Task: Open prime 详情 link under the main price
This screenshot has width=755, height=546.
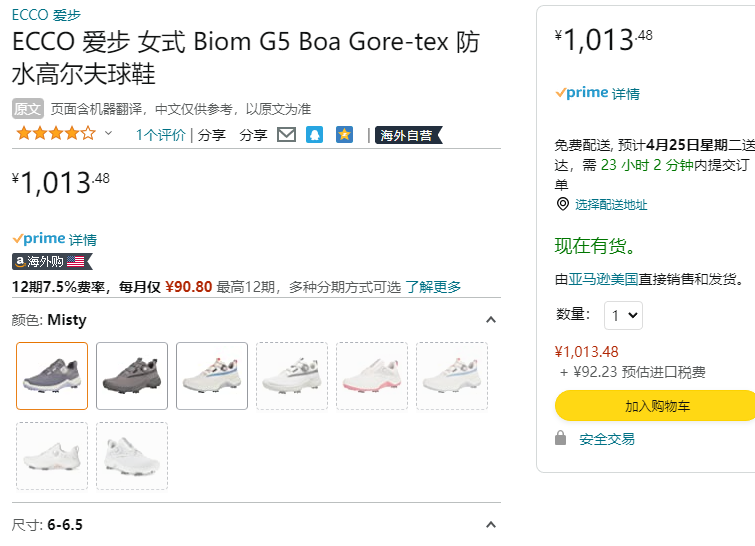Action: coord(83,239)
